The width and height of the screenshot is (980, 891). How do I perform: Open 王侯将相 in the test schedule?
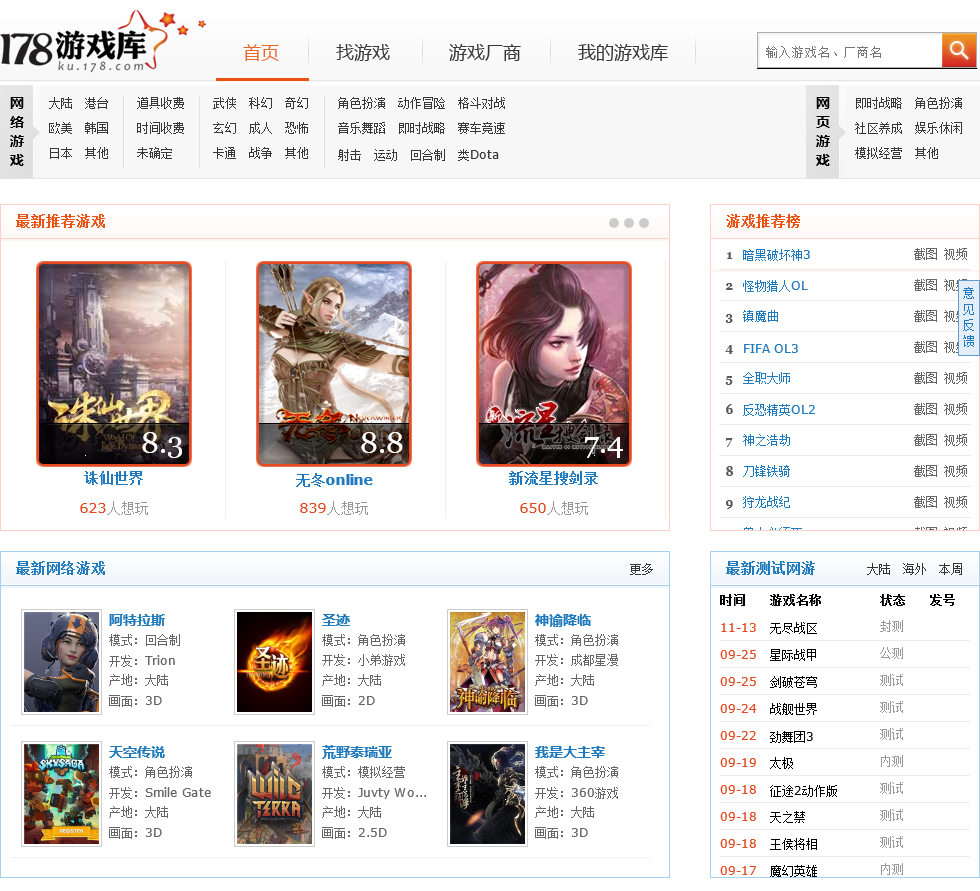click(793, 844)
